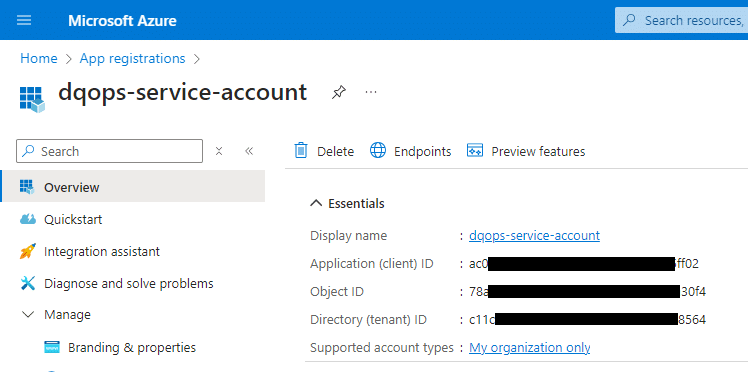The image size is (748, 372).
Task: Open App registrations breadcrumb
Action: 132,59
